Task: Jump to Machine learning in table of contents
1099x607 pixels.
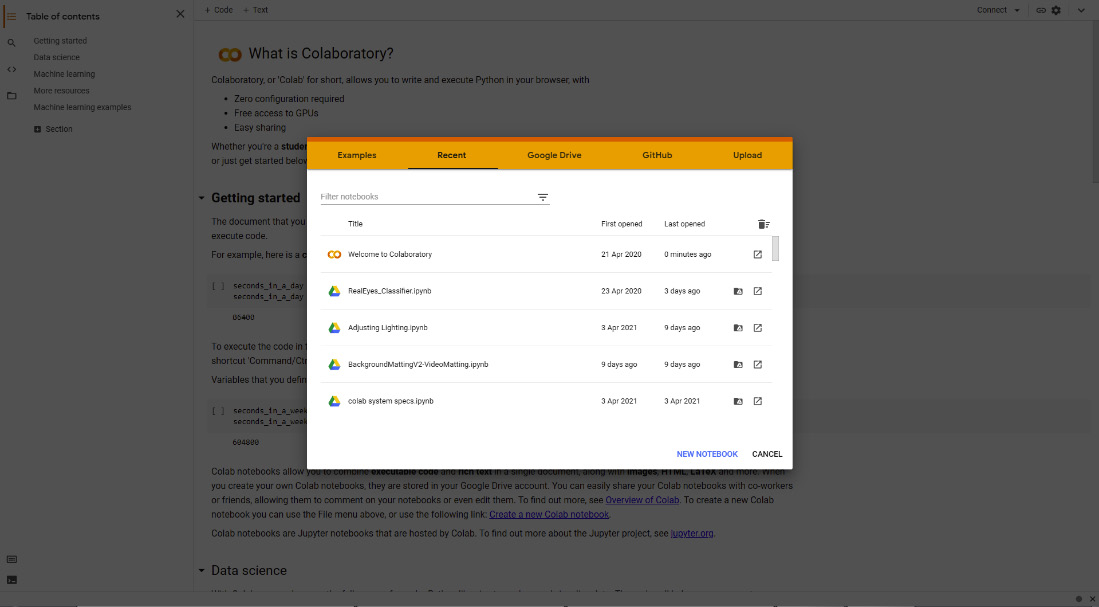Action: pos(64,74)
